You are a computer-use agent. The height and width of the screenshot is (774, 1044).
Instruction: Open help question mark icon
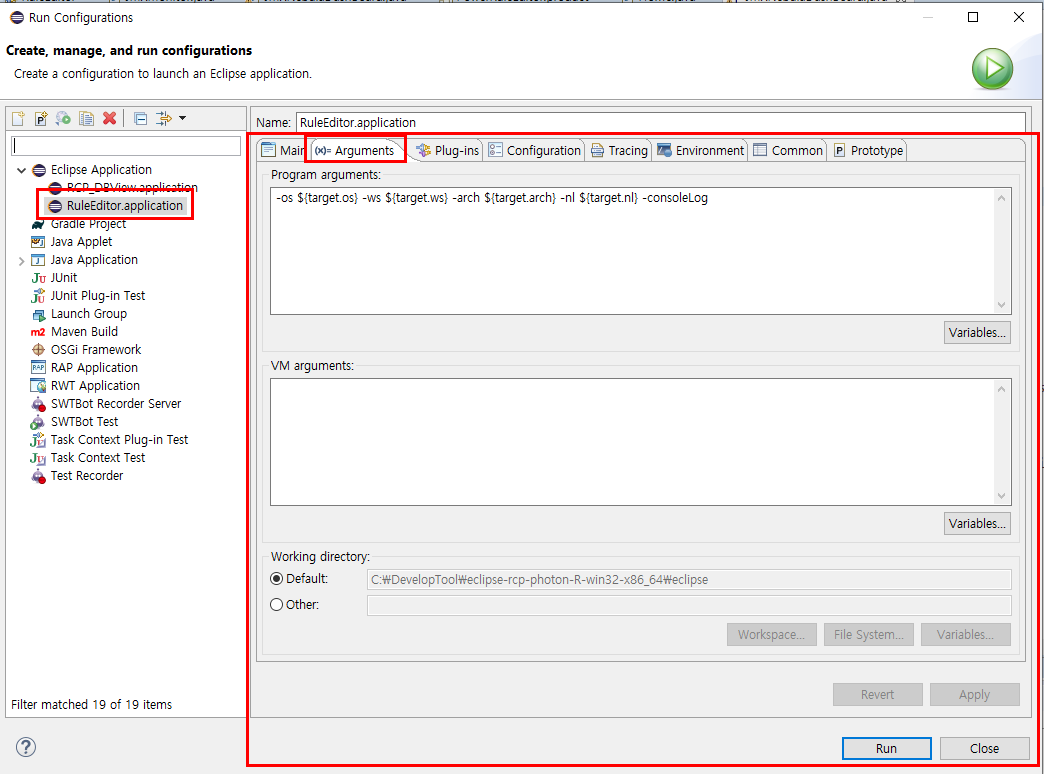25,747
